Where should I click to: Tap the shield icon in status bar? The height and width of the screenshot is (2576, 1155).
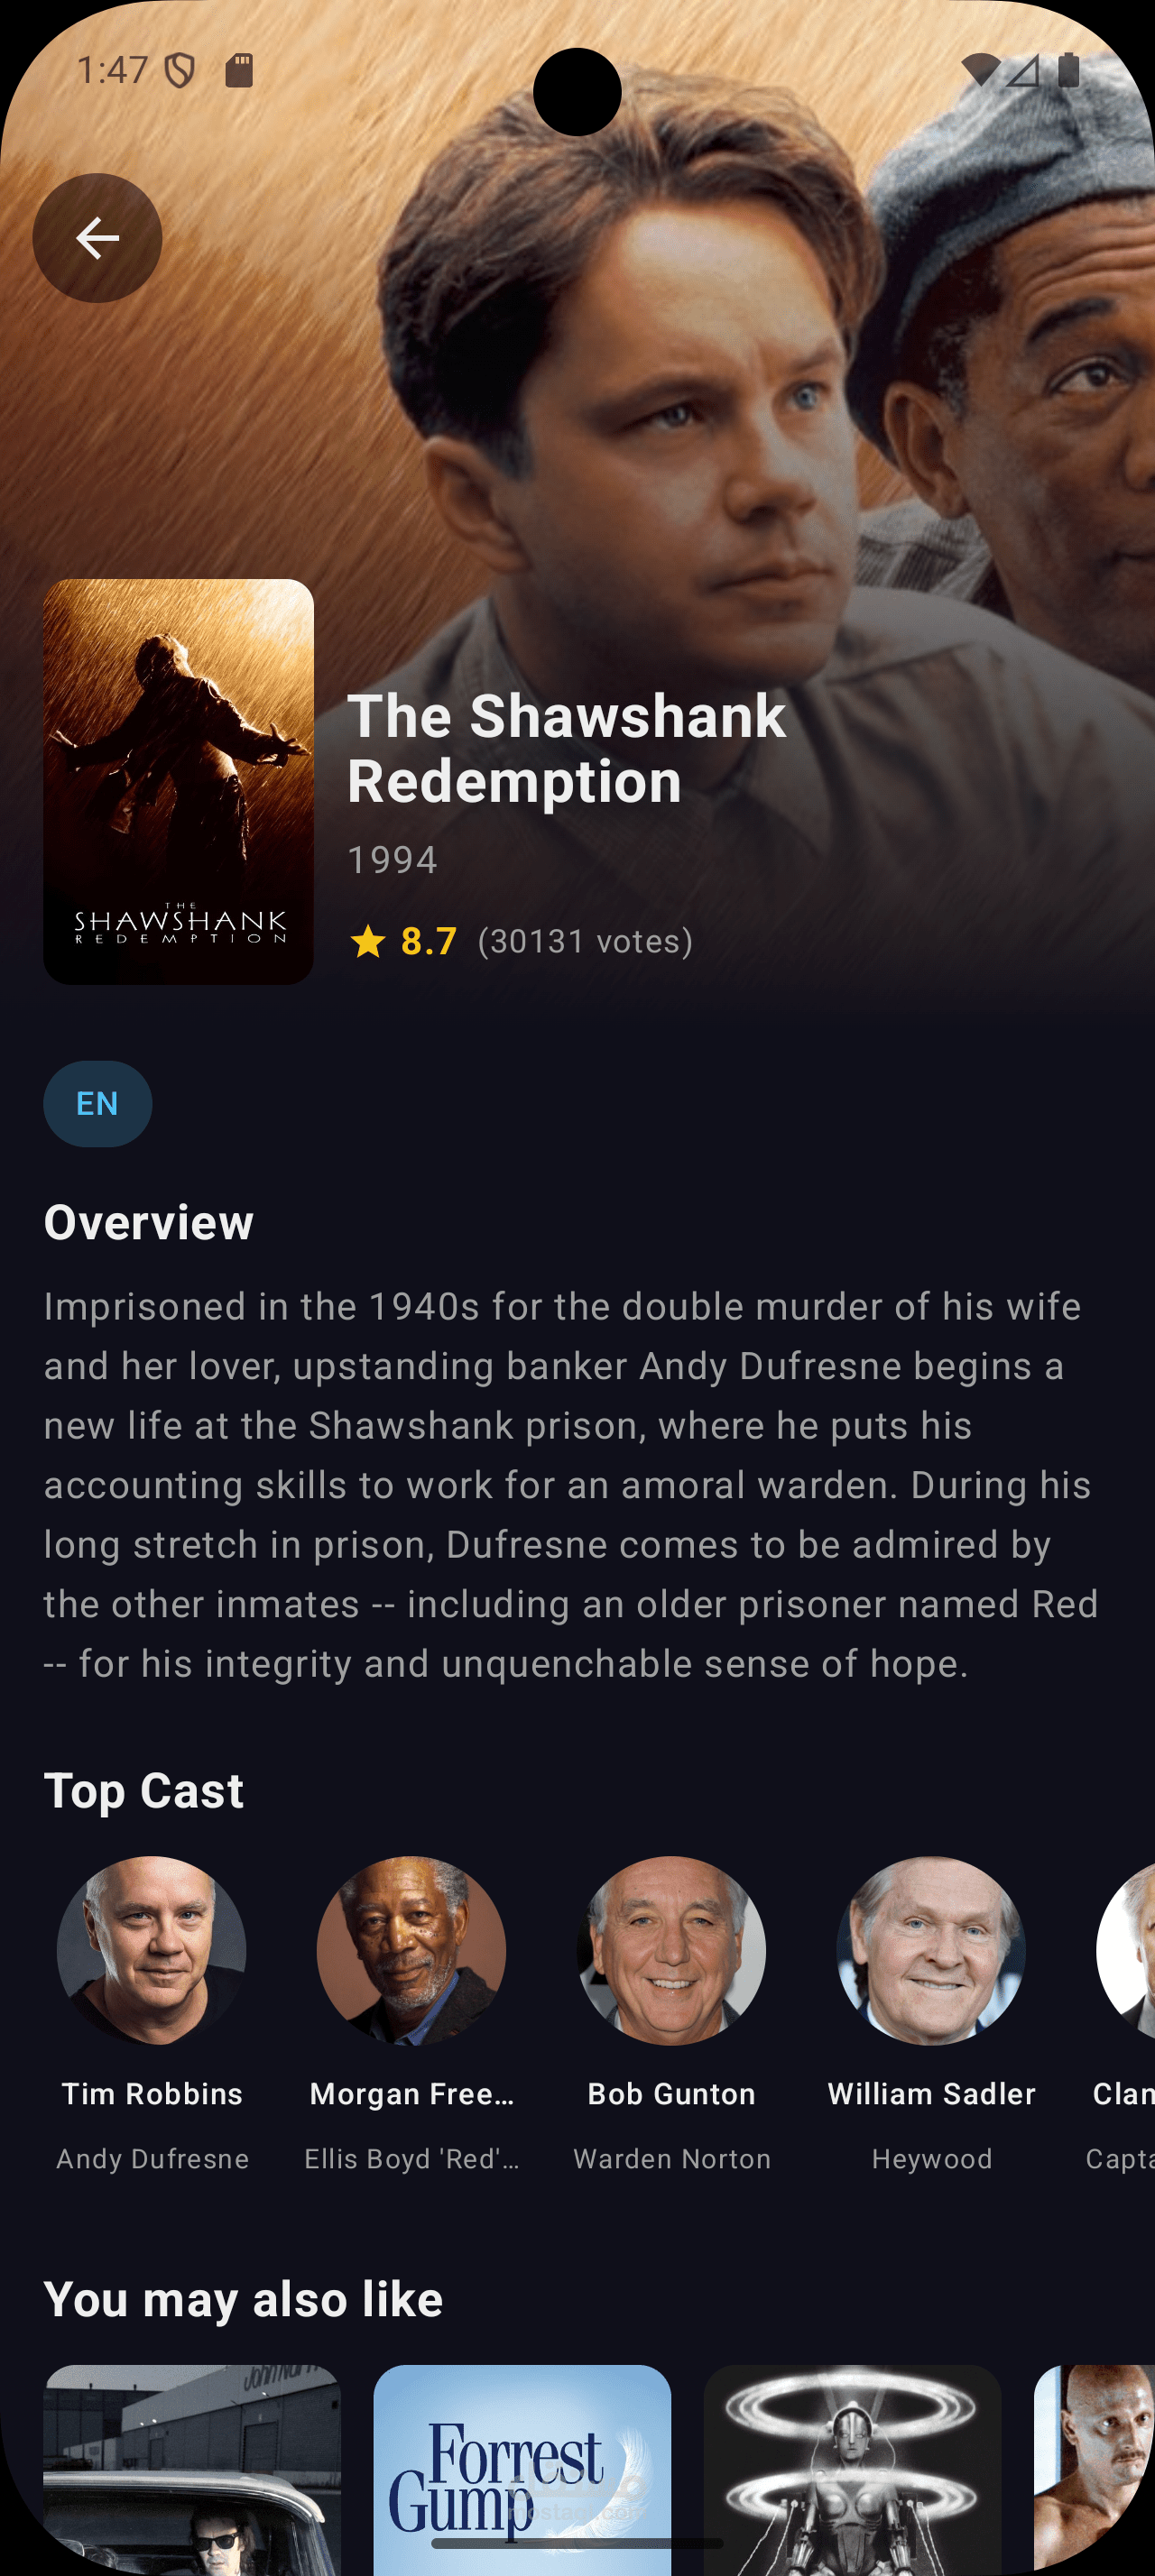point(180,70)
